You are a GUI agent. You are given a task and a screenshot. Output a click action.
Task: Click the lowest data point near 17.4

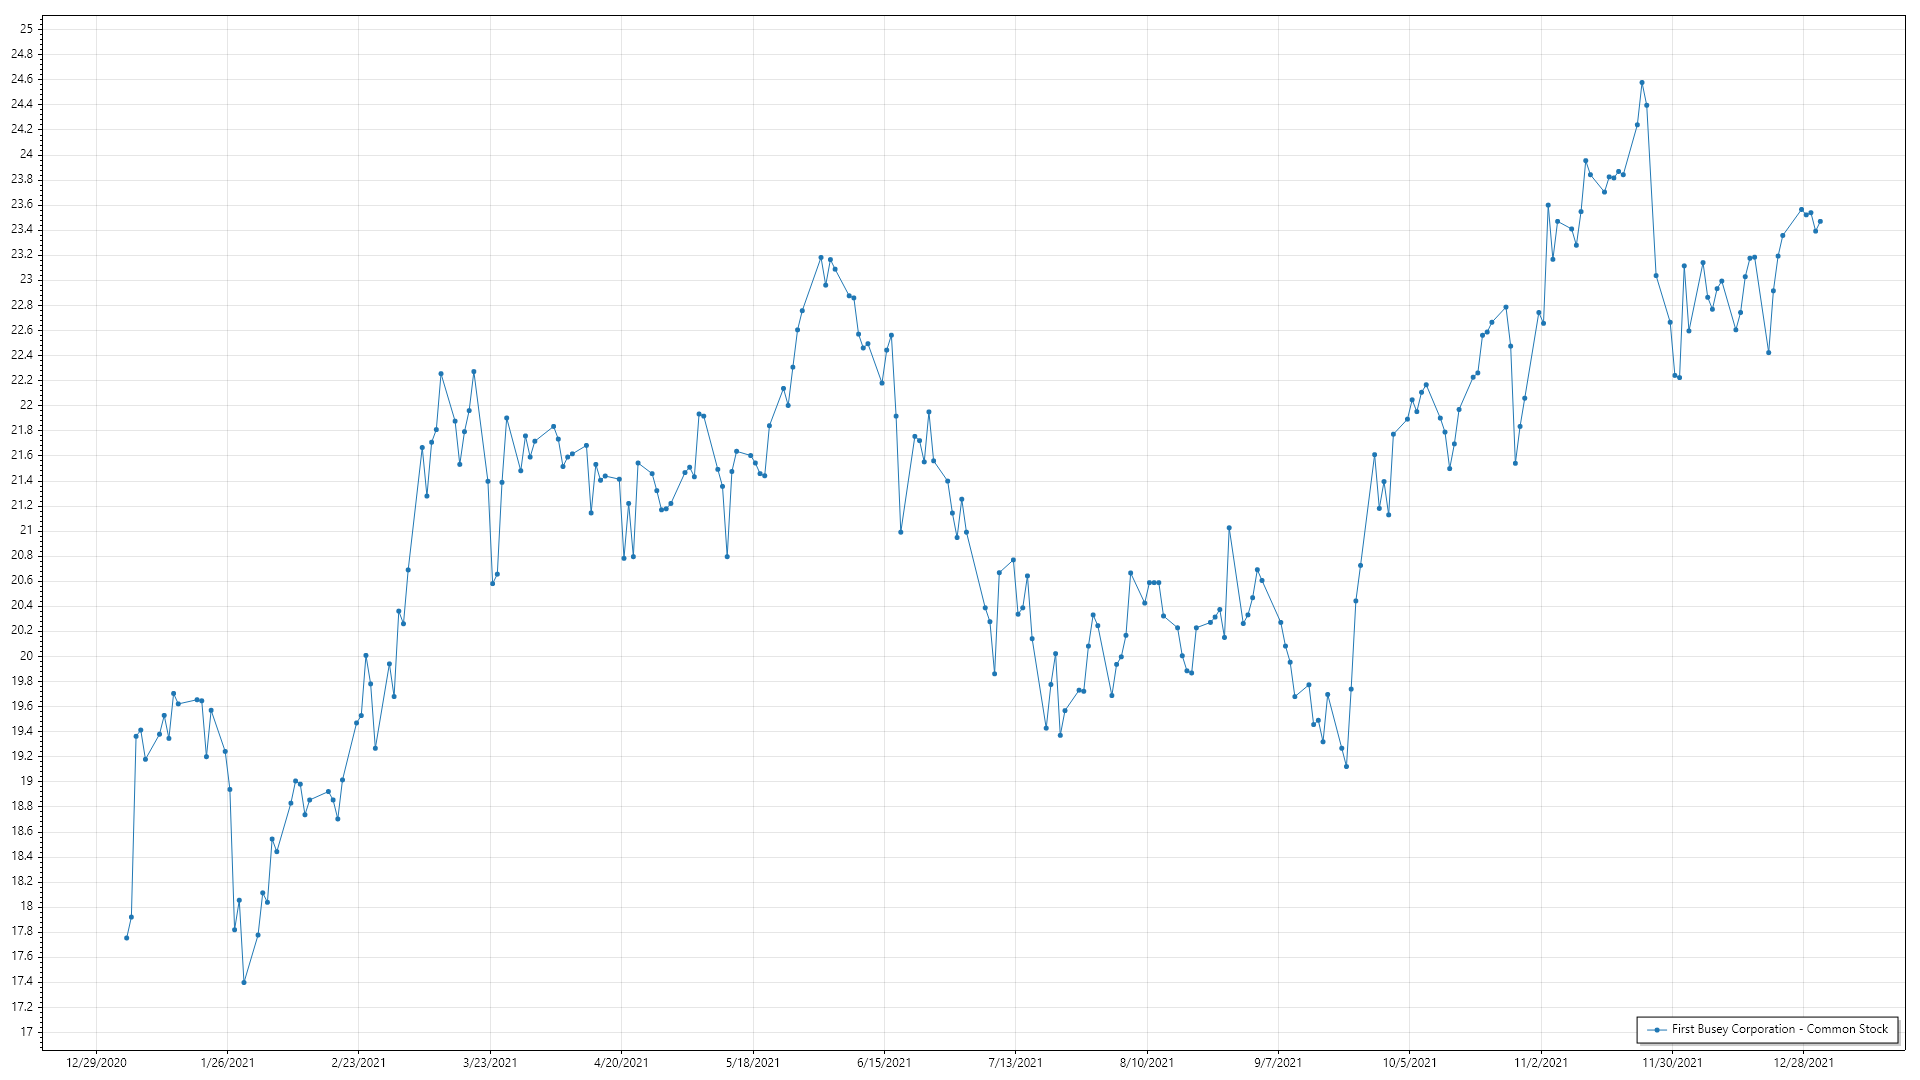click(244, 982)
